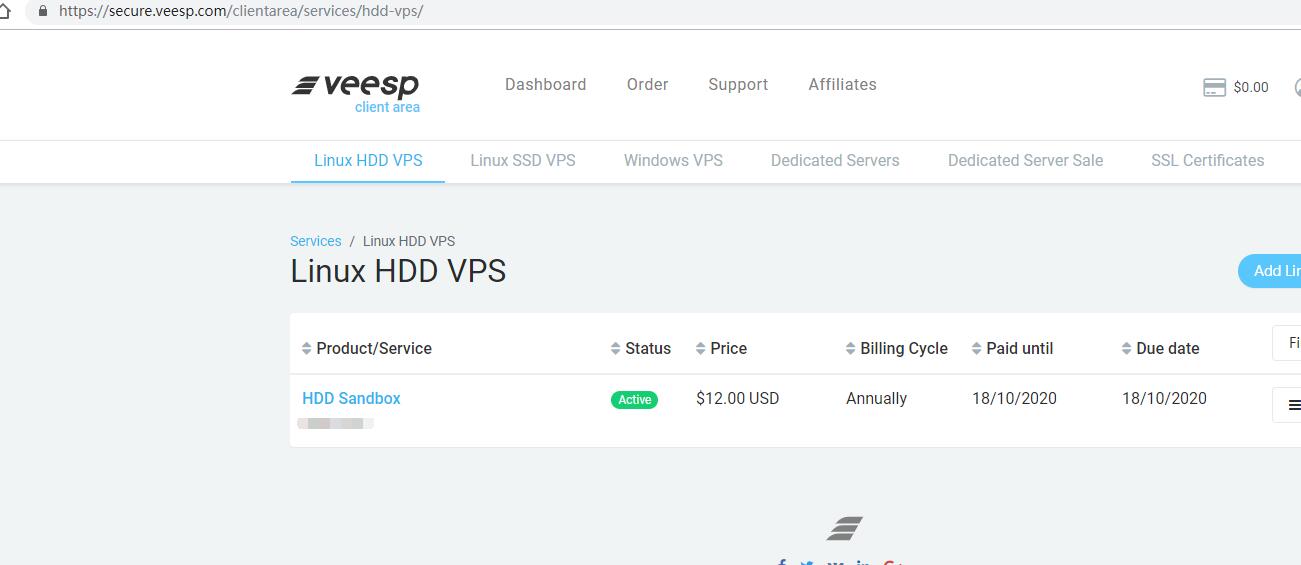Click the lock icon in address bar
The width and height of the screenshot is (1301, 565).
[42, 12]
